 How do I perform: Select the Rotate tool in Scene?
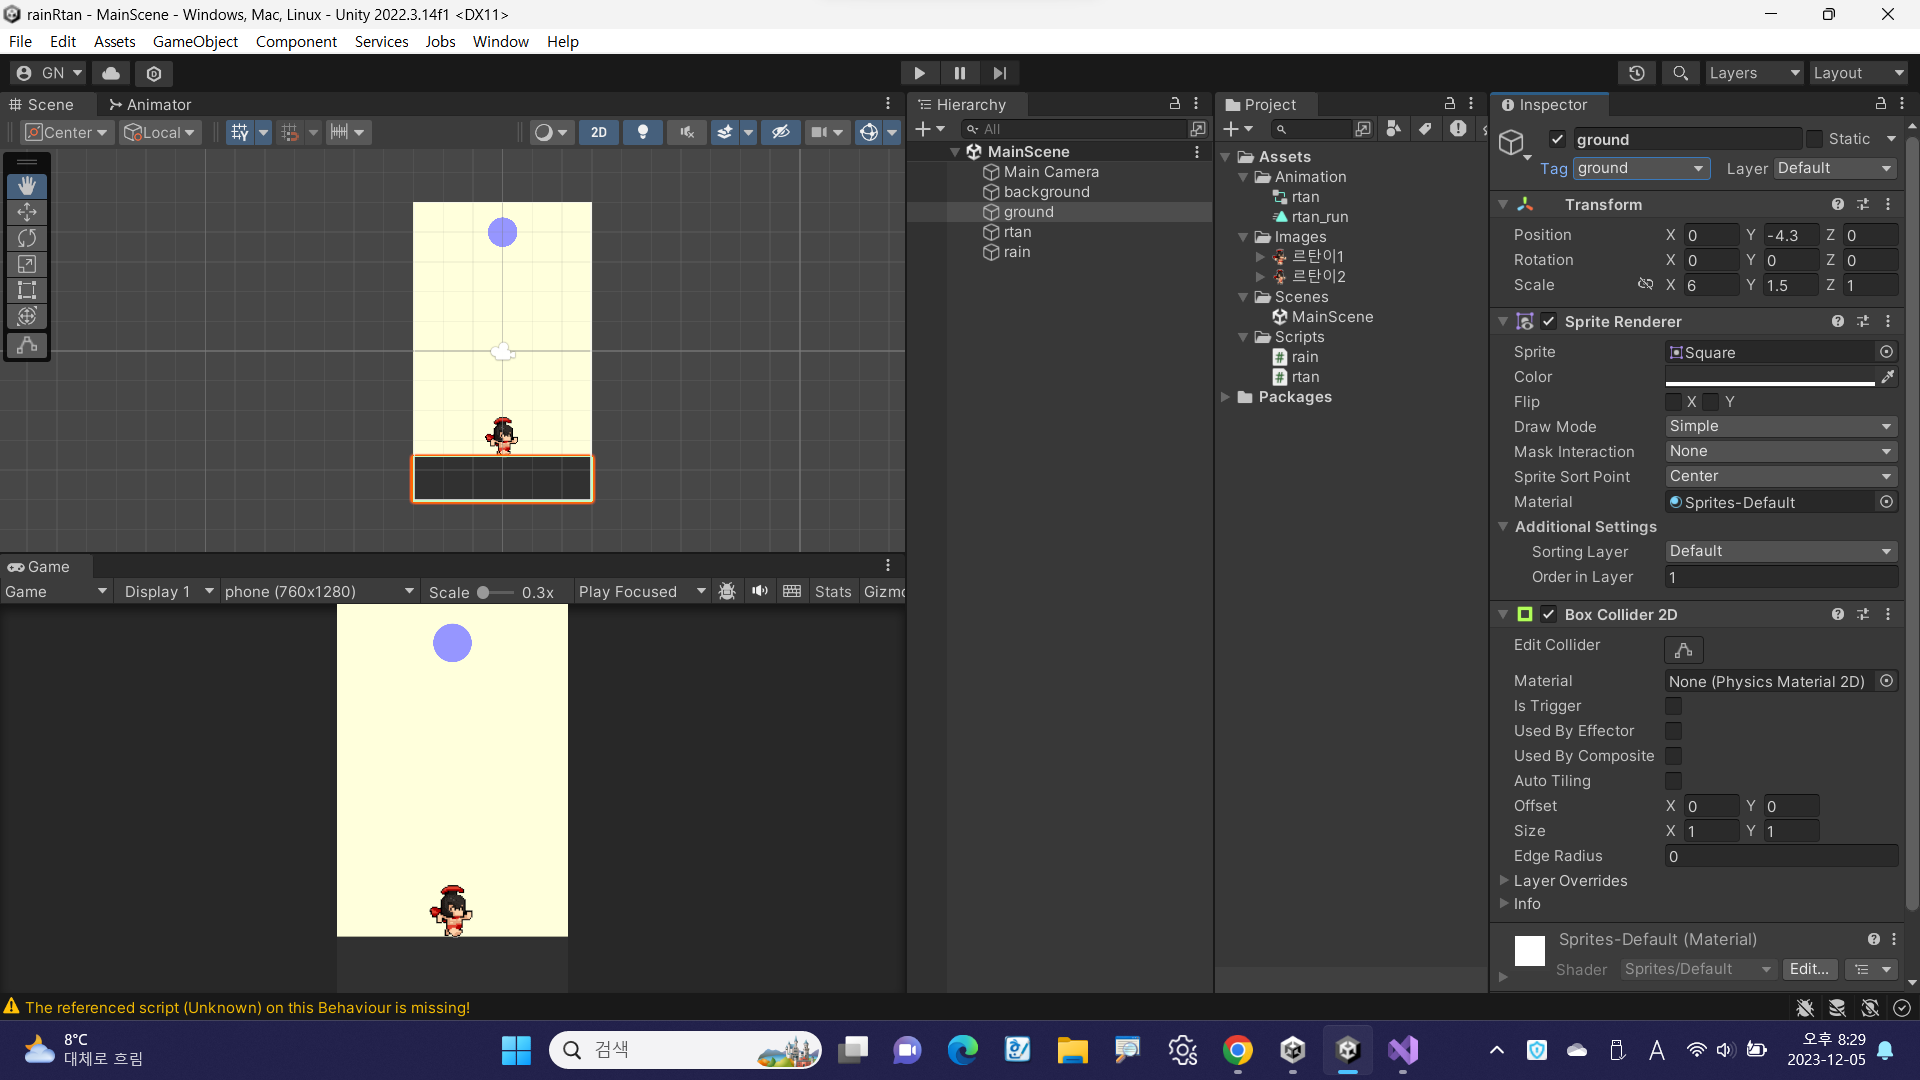(27, 238)
